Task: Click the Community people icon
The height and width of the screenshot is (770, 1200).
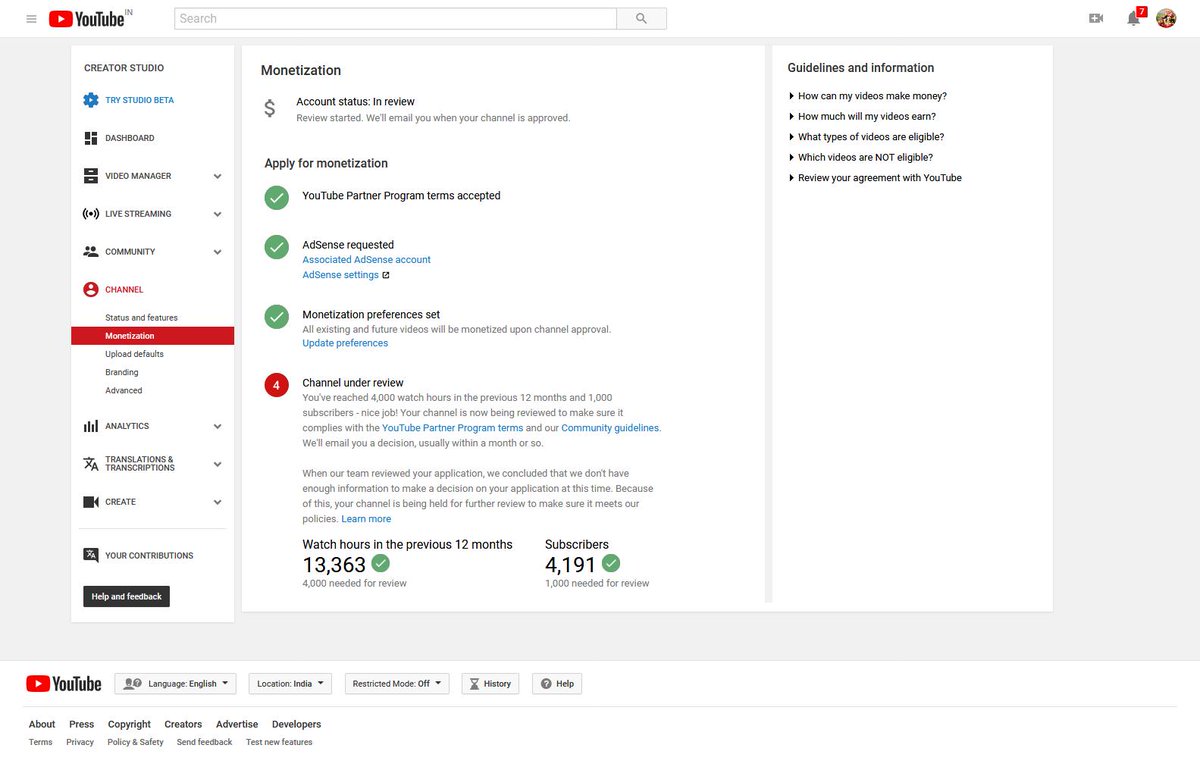Action: click(x=91, y=252)
